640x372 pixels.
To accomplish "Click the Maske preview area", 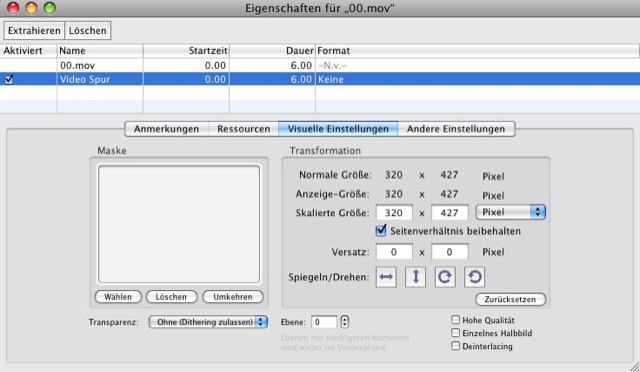I will coord(179,224).
